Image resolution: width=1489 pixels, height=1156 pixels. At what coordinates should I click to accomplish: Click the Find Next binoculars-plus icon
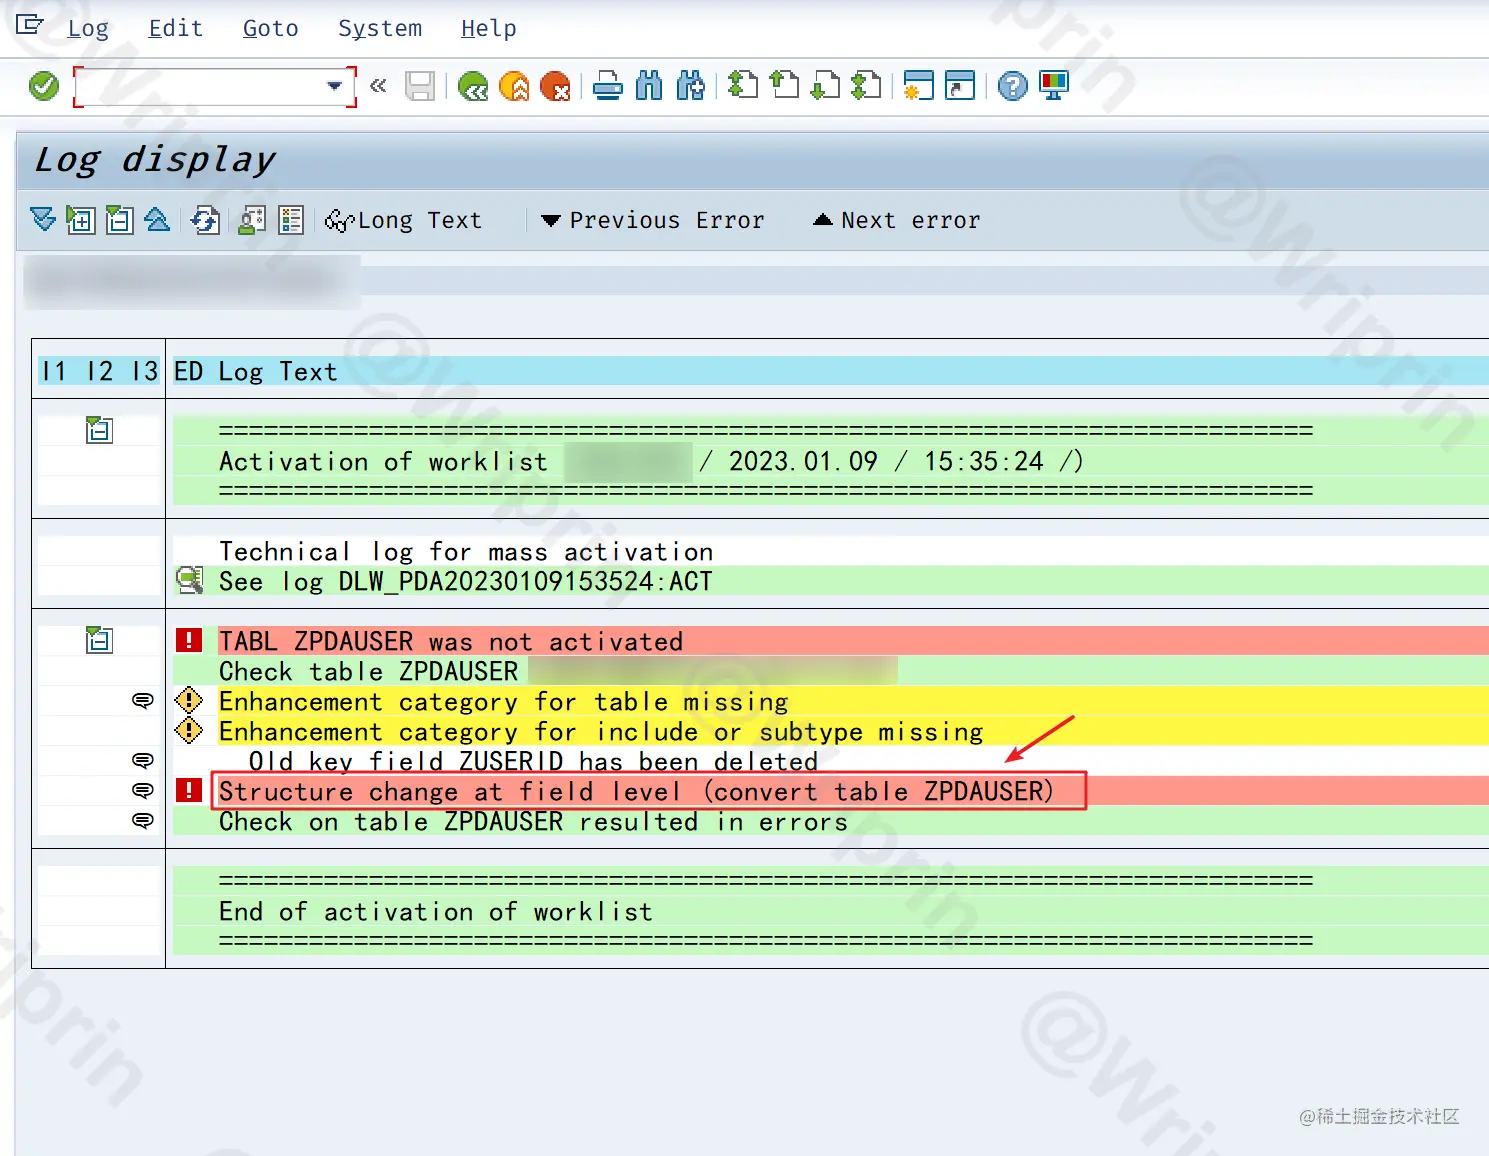tap(690, 86)
